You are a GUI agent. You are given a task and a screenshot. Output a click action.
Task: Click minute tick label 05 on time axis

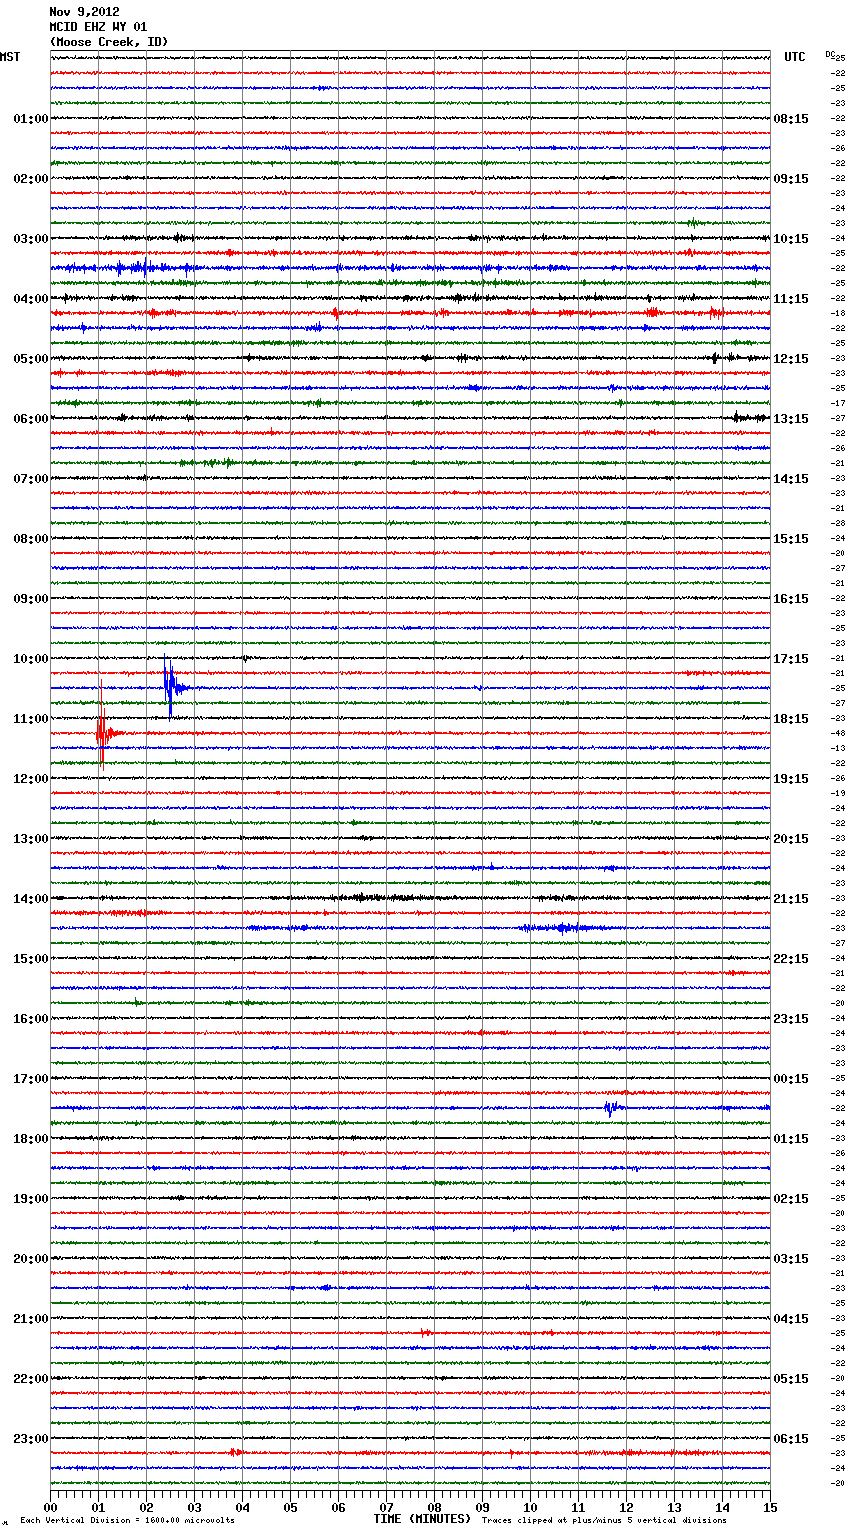click(x=290, y=1507)
